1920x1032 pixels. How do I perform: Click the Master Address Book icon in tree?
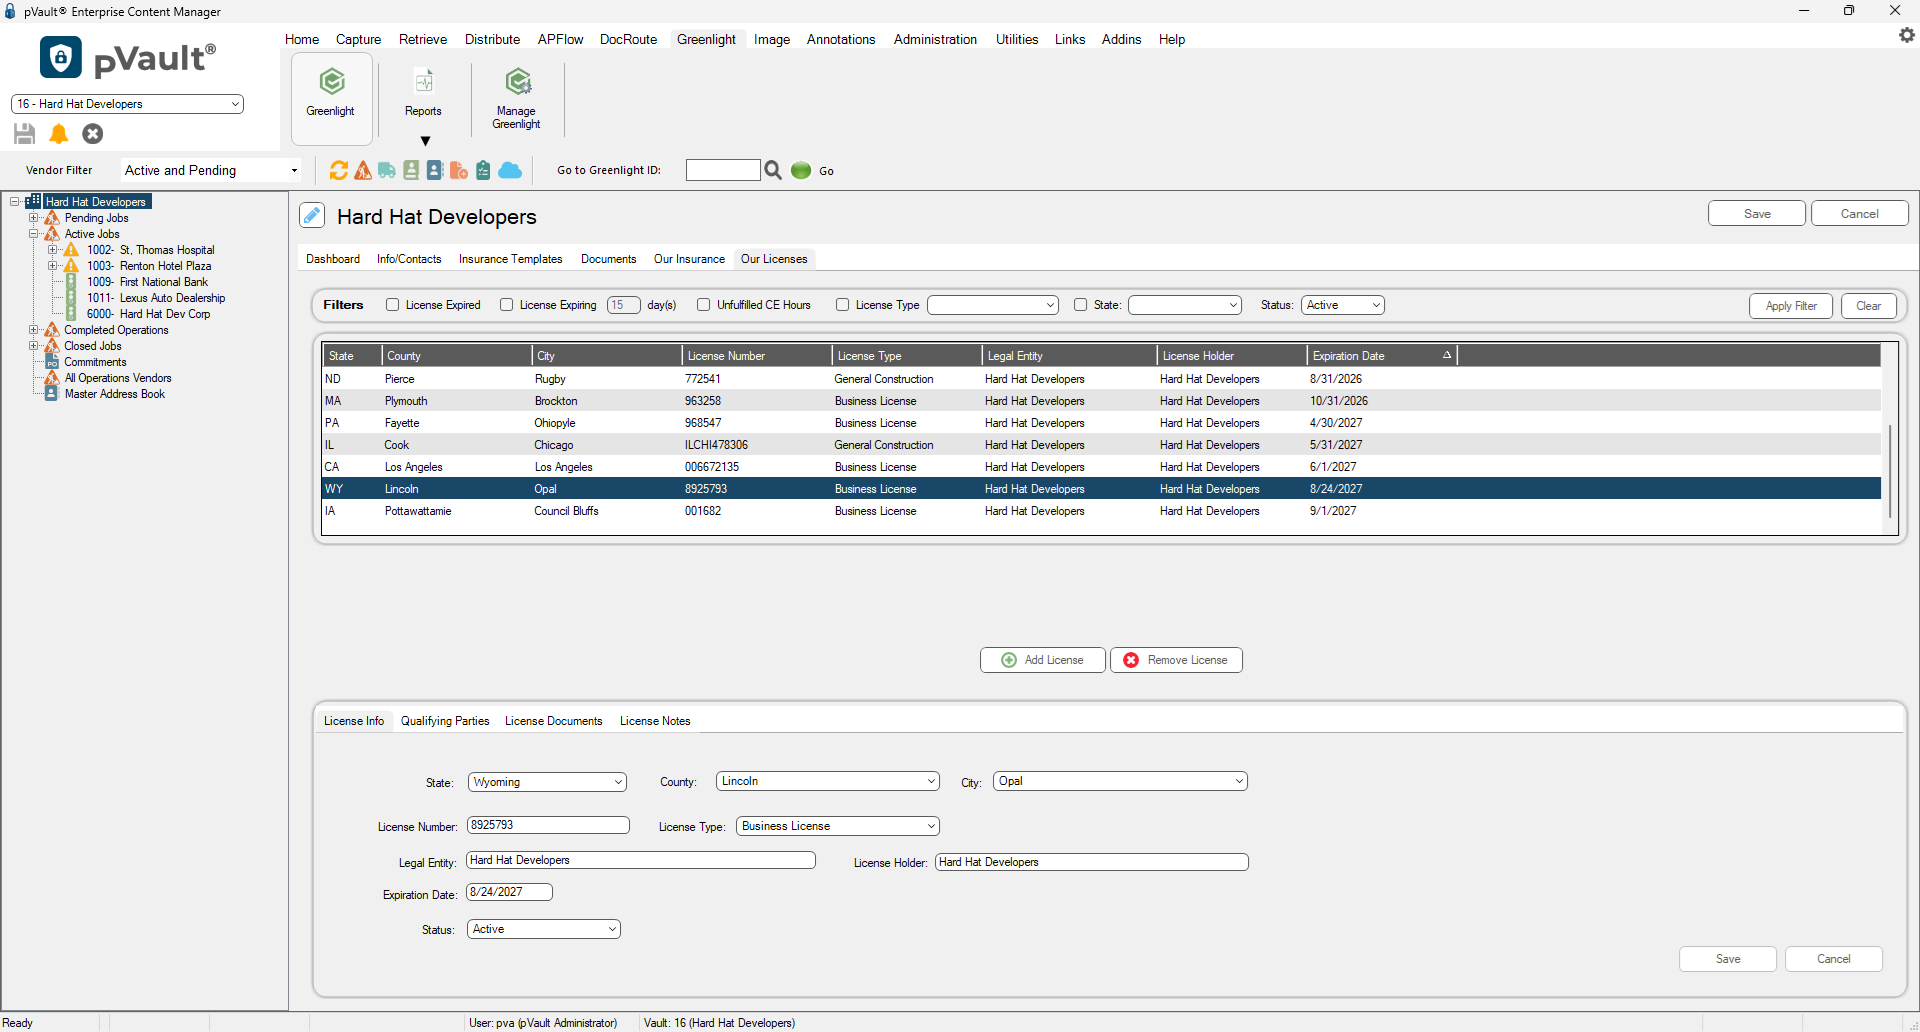[x=52, y=394]
